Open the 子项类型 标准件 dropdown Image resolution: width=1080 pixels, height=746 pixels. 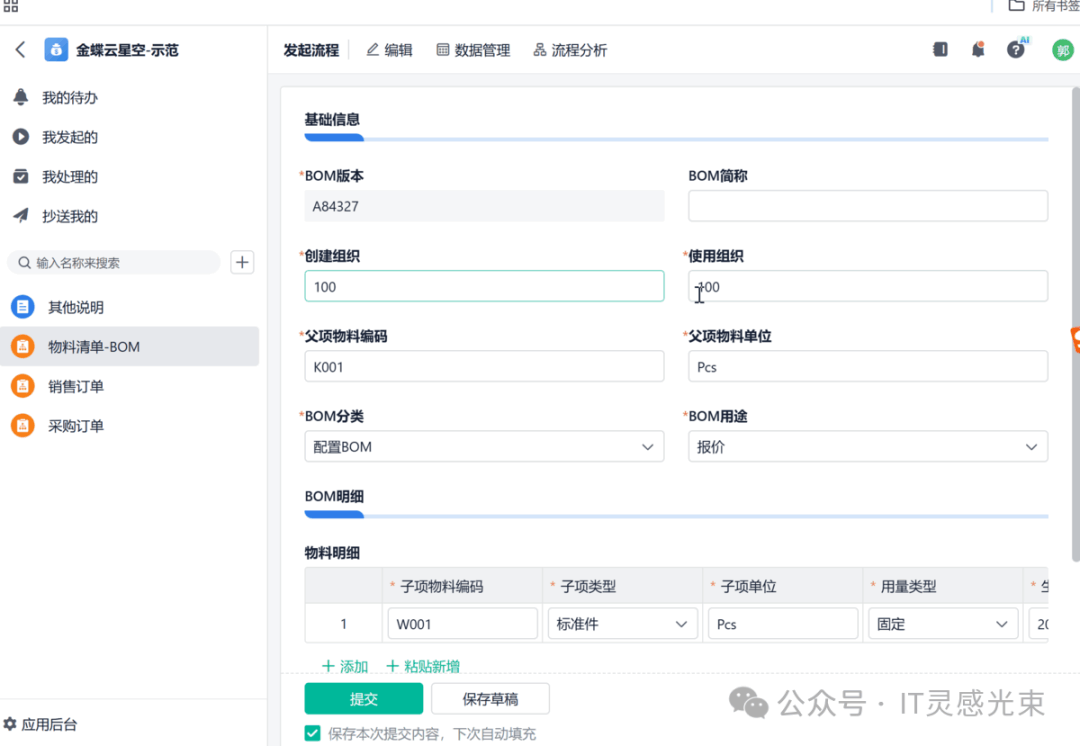(622, 624)
